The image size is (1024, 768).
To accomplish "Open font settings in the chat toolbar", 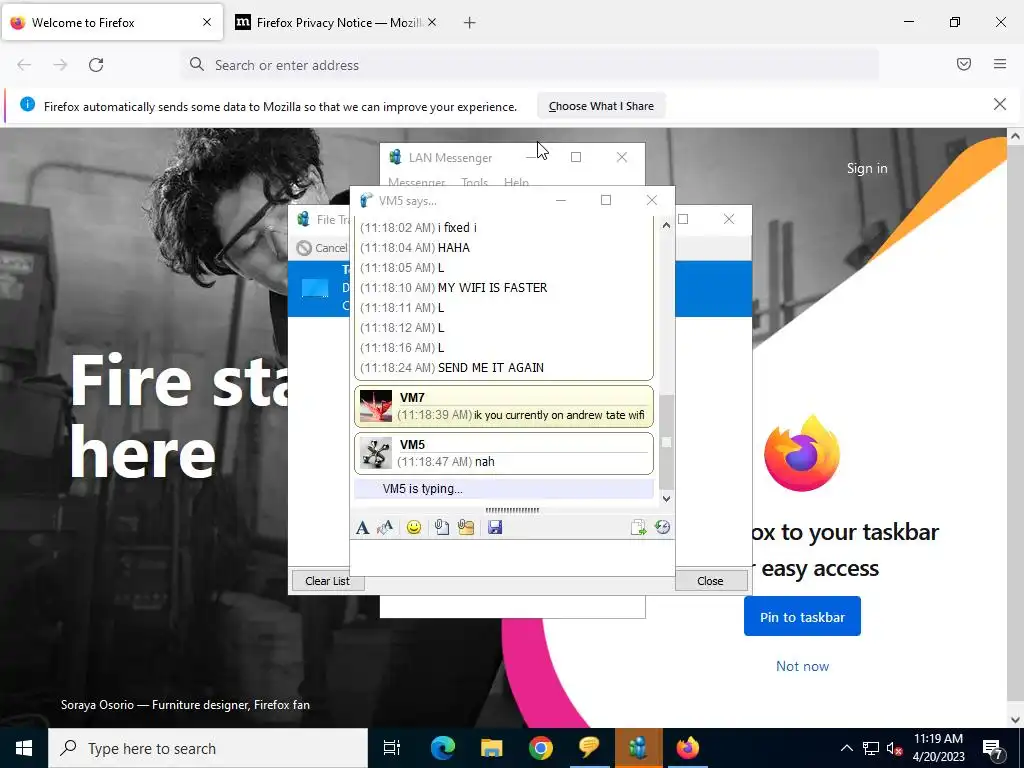I will [x=362, y=528].
